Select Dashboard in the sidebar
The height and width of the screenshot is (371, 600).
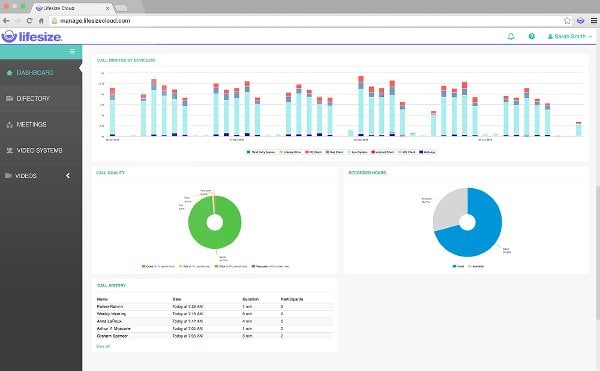coord(41,73)
